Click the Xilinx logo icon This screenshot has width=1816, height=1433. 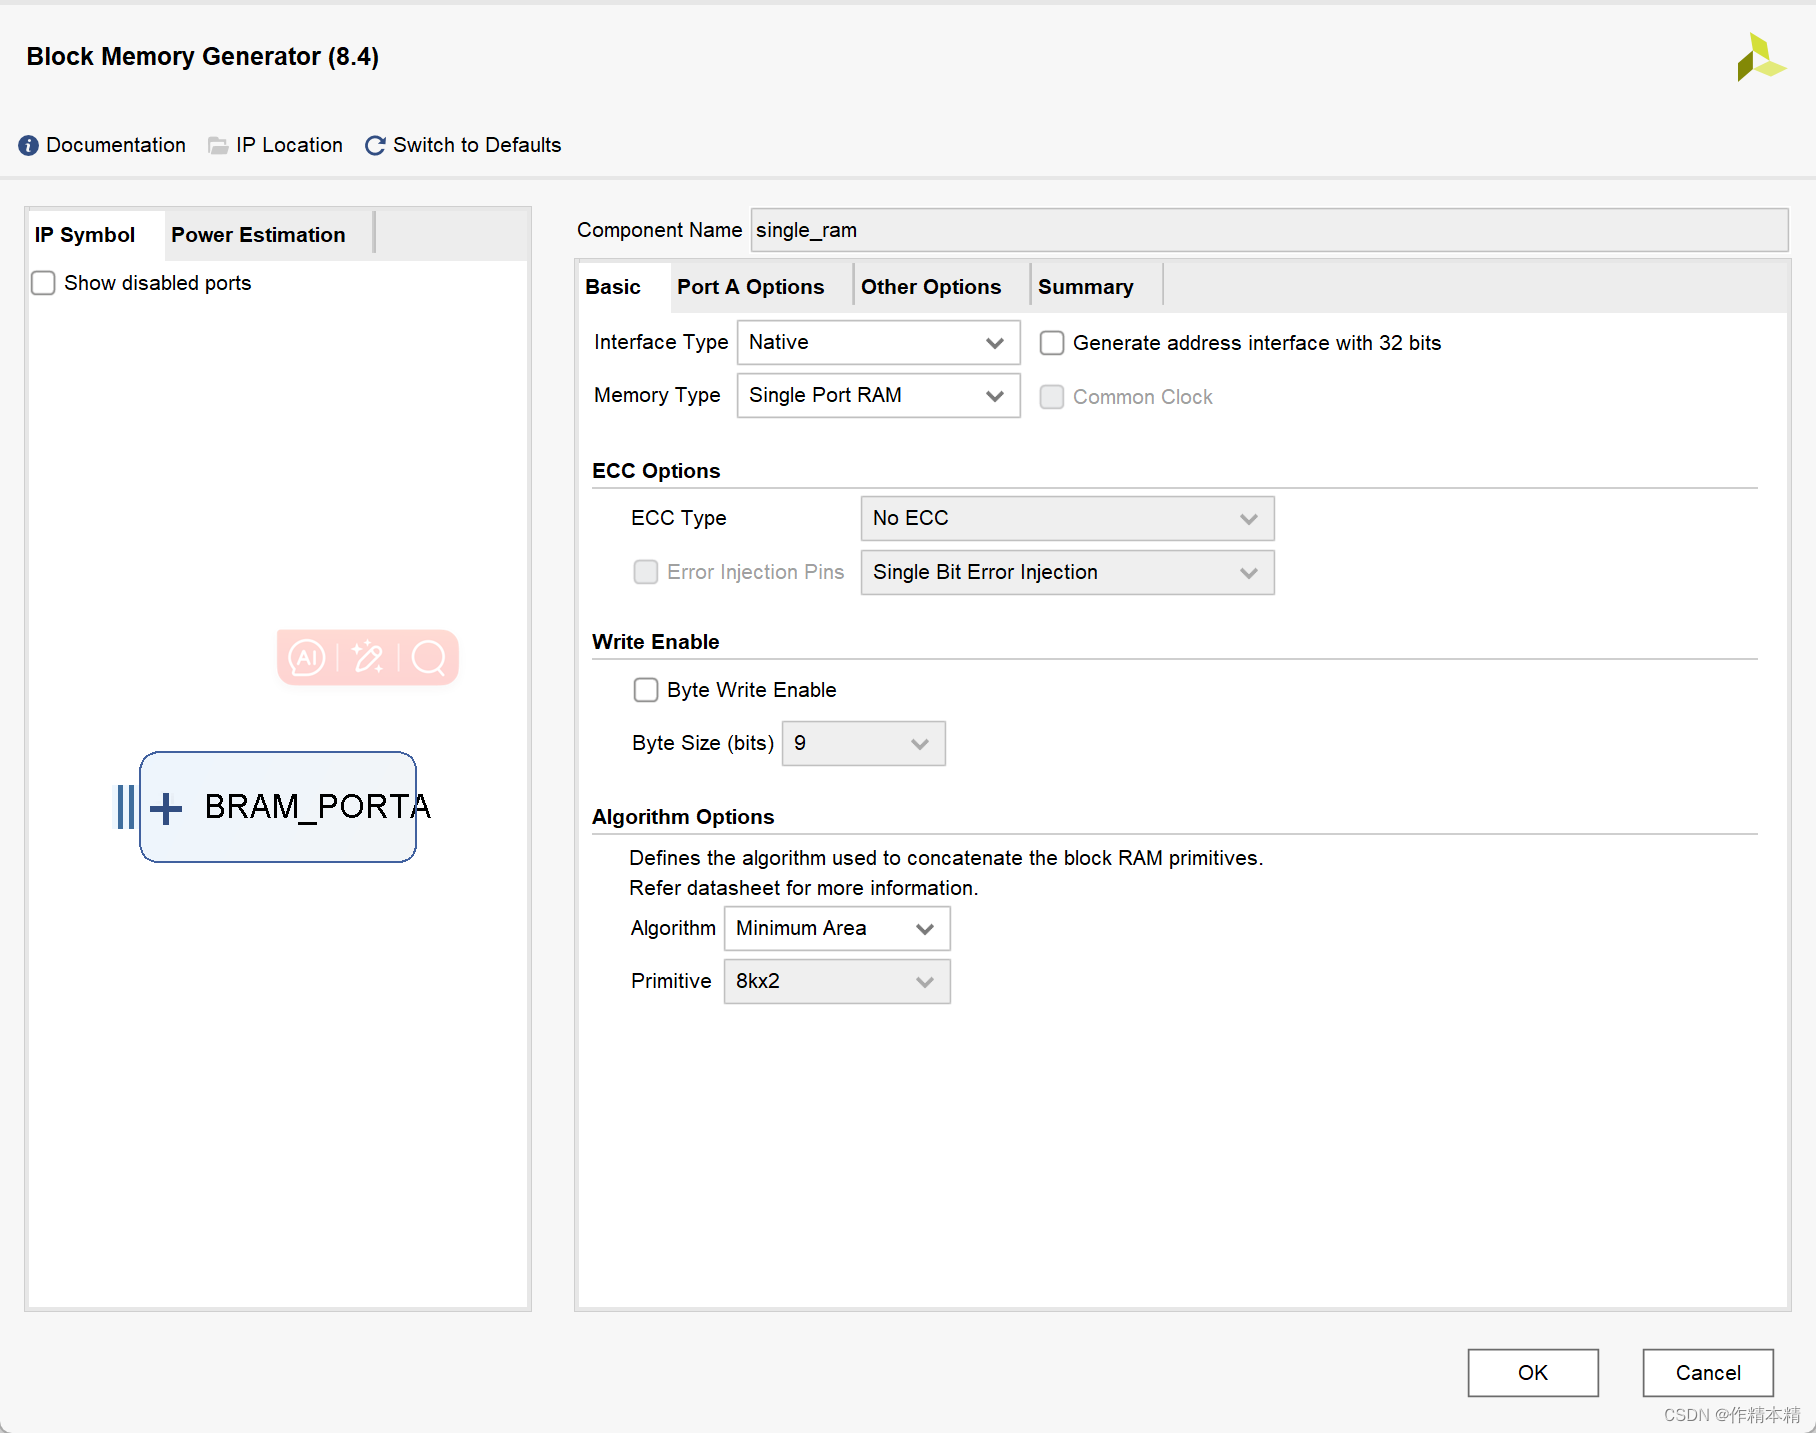point(1761,57)
